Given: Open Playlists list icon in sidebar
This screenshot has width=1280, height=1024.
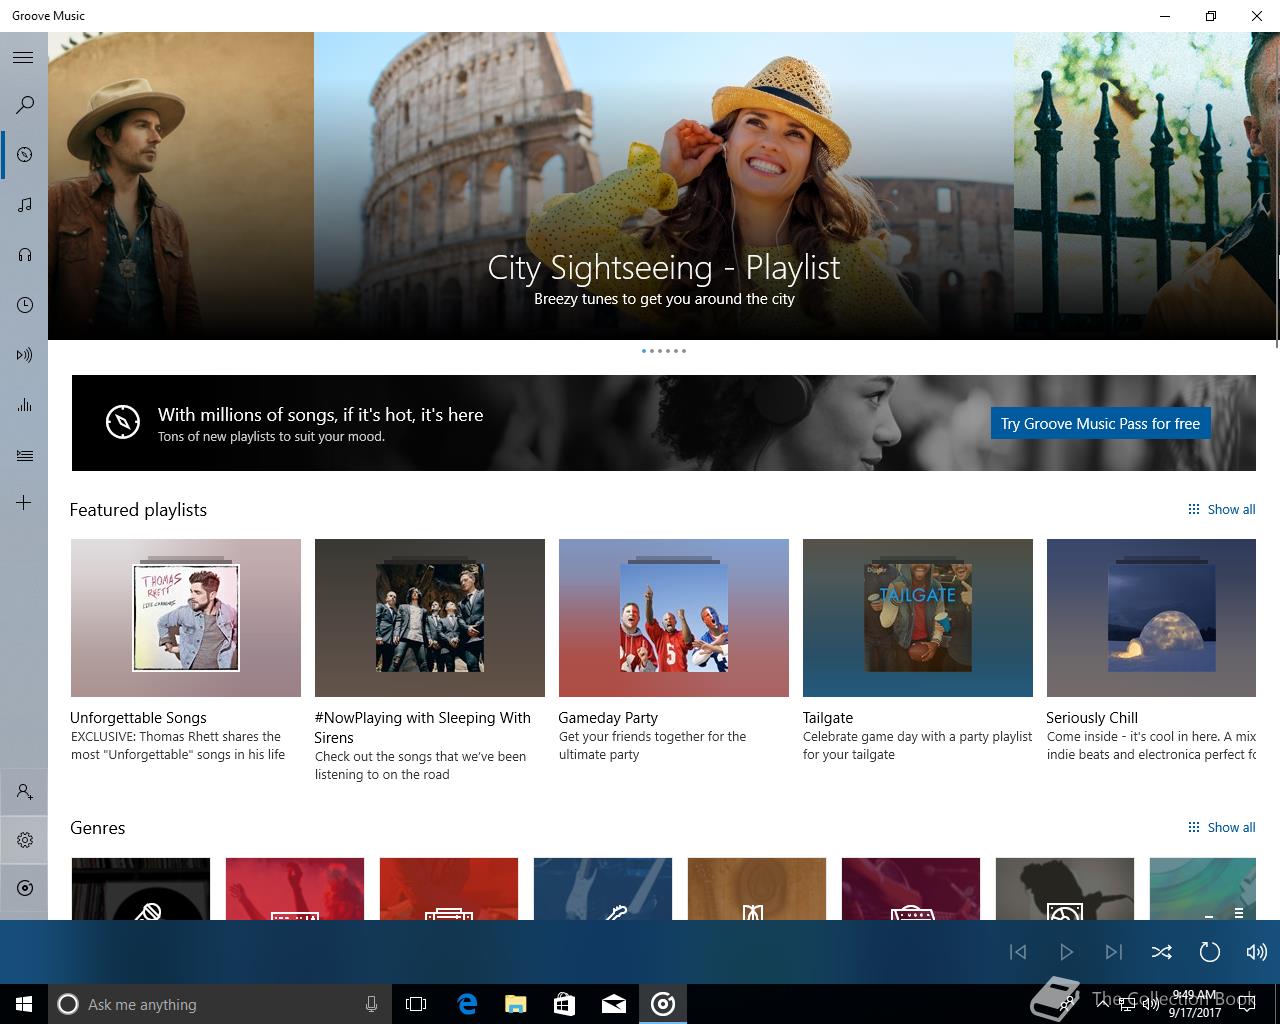Looking at the screenshot, I should click(24, 455).
